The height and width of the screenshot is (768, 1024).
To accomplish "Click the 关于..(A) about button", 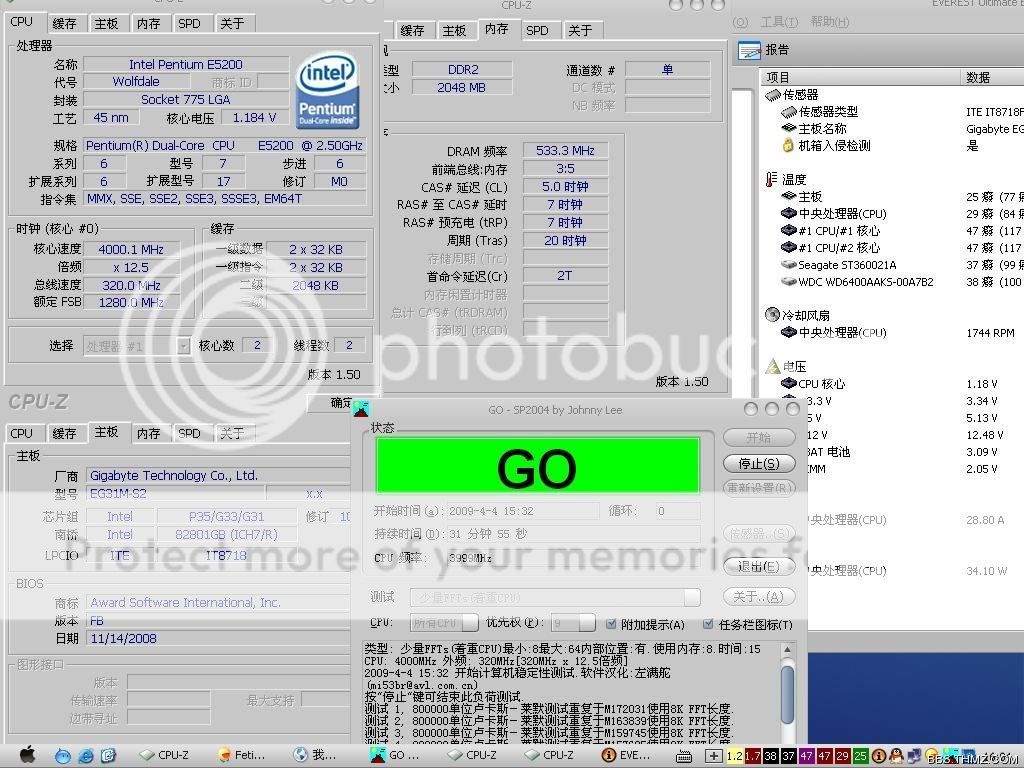I will [759, 596].
